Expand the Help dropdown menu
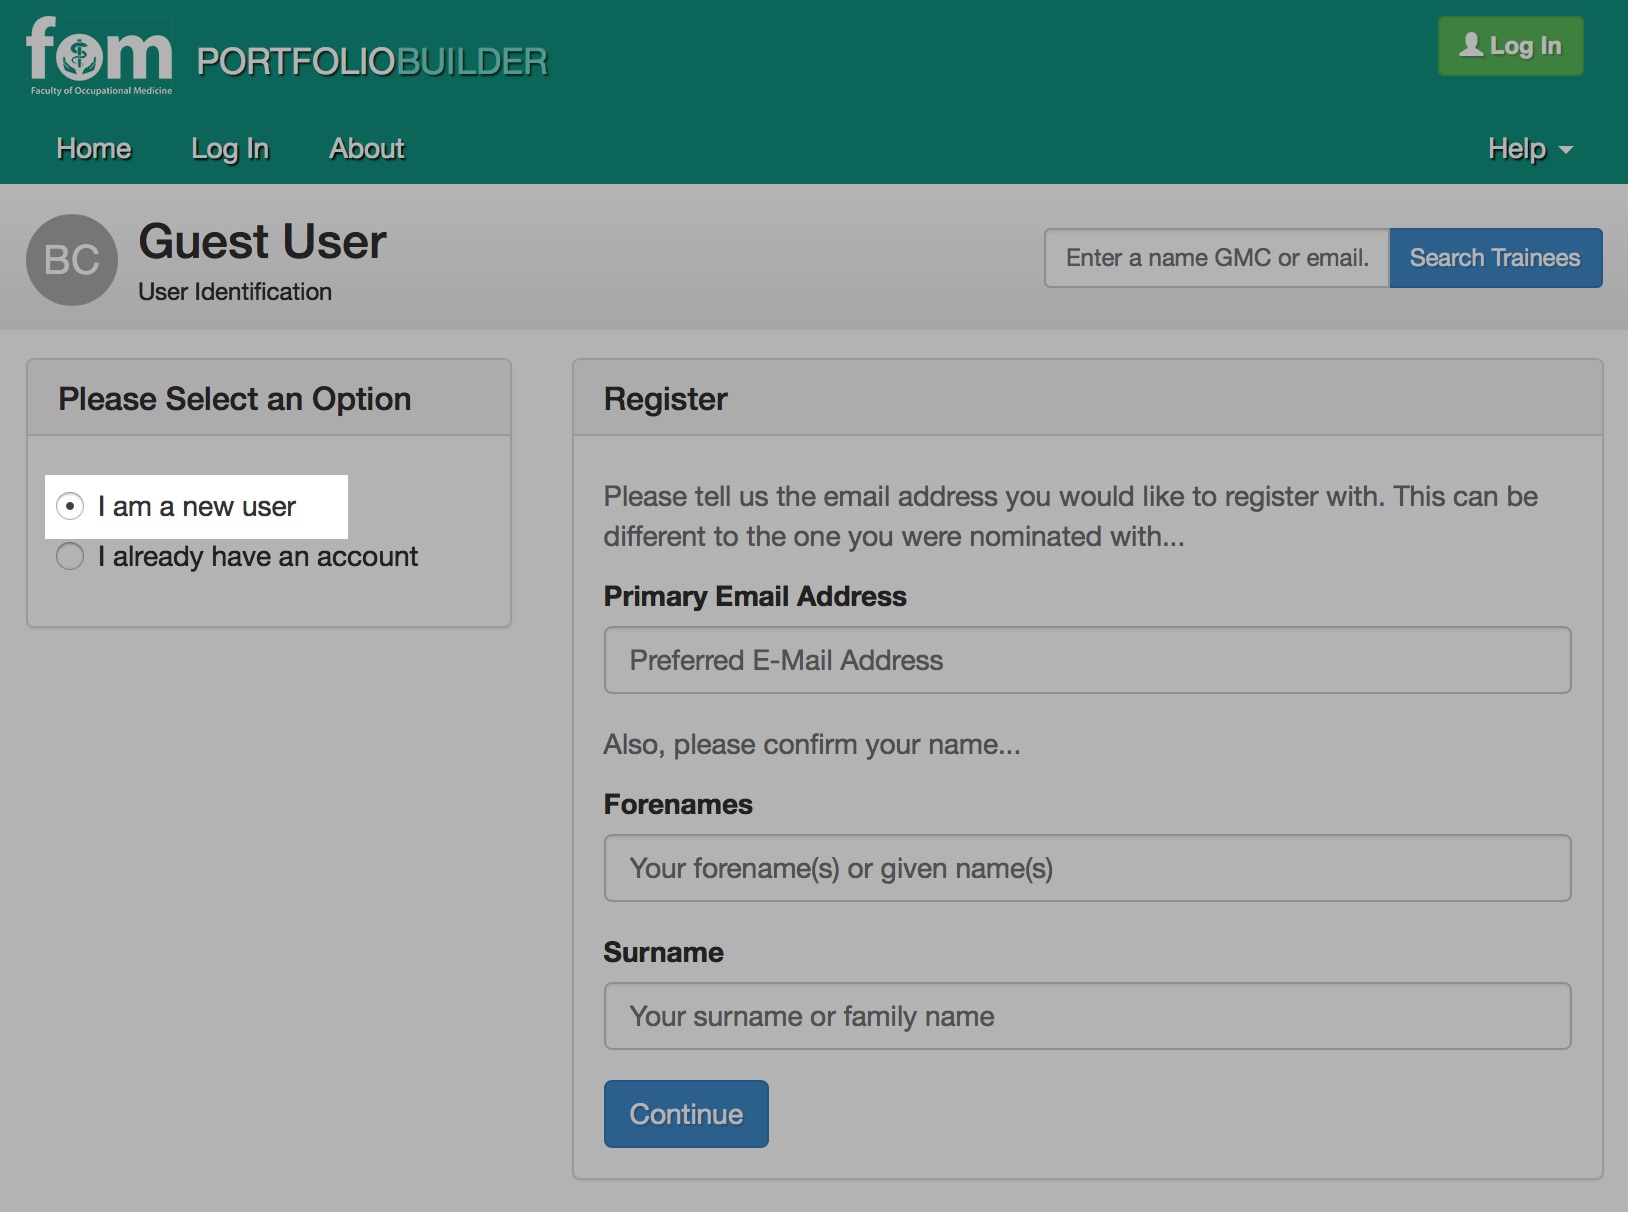The image size is (1628, 1212). point(1530,148)
